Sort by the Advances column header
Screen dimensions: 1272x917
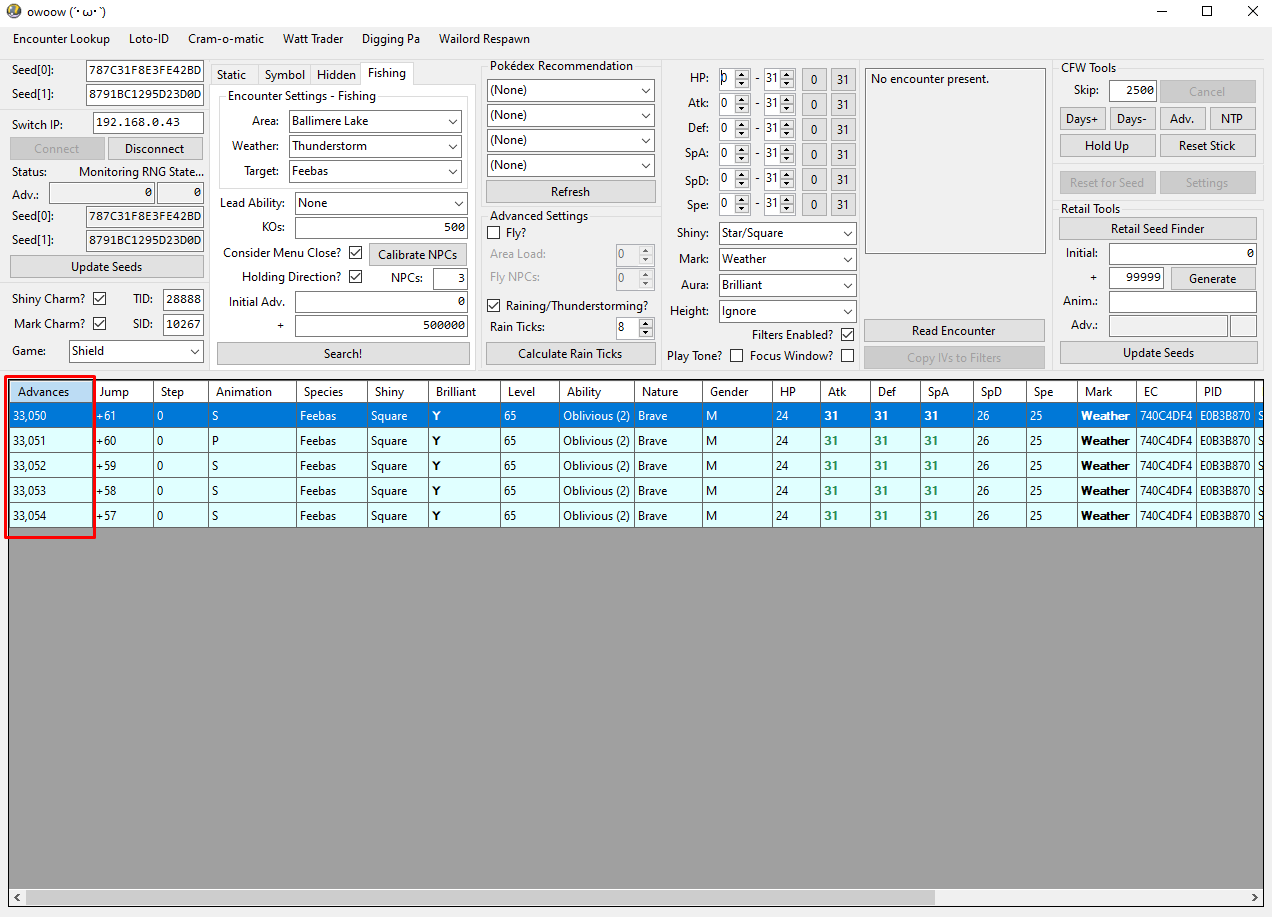[x=51, y=392]
